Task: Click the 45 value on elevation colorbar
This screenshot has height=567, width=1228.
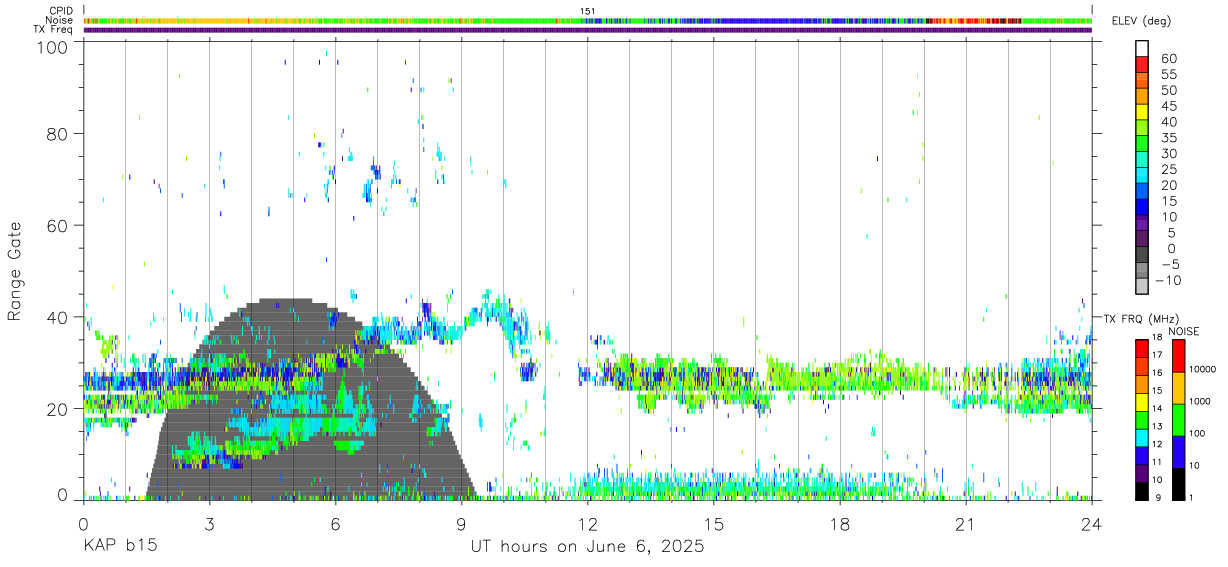Action: (x=1169, y=106)
